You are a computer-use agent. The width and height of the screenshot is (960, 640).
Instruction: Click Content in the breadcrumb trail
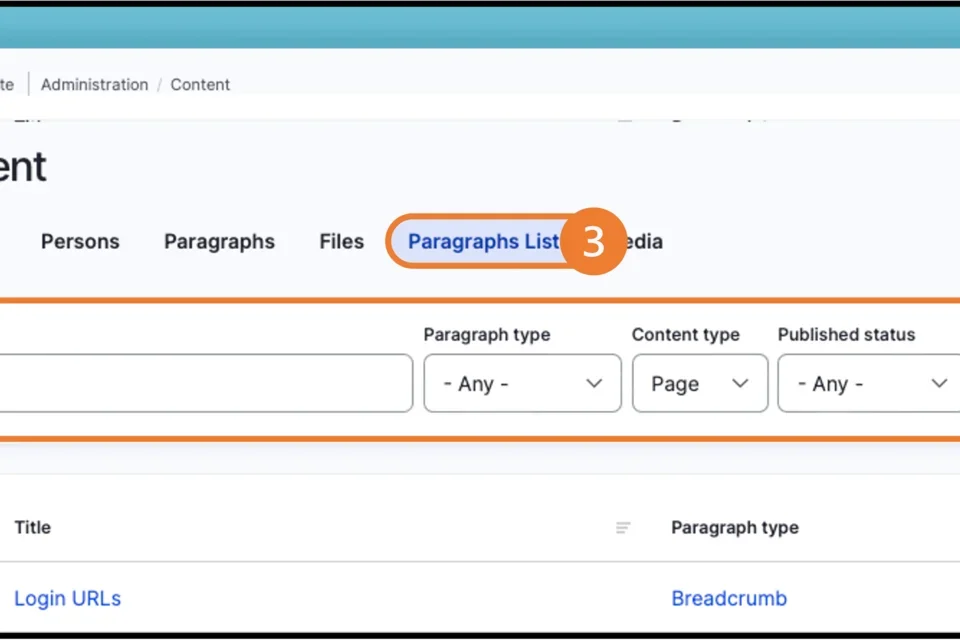(x=199, y=85)
